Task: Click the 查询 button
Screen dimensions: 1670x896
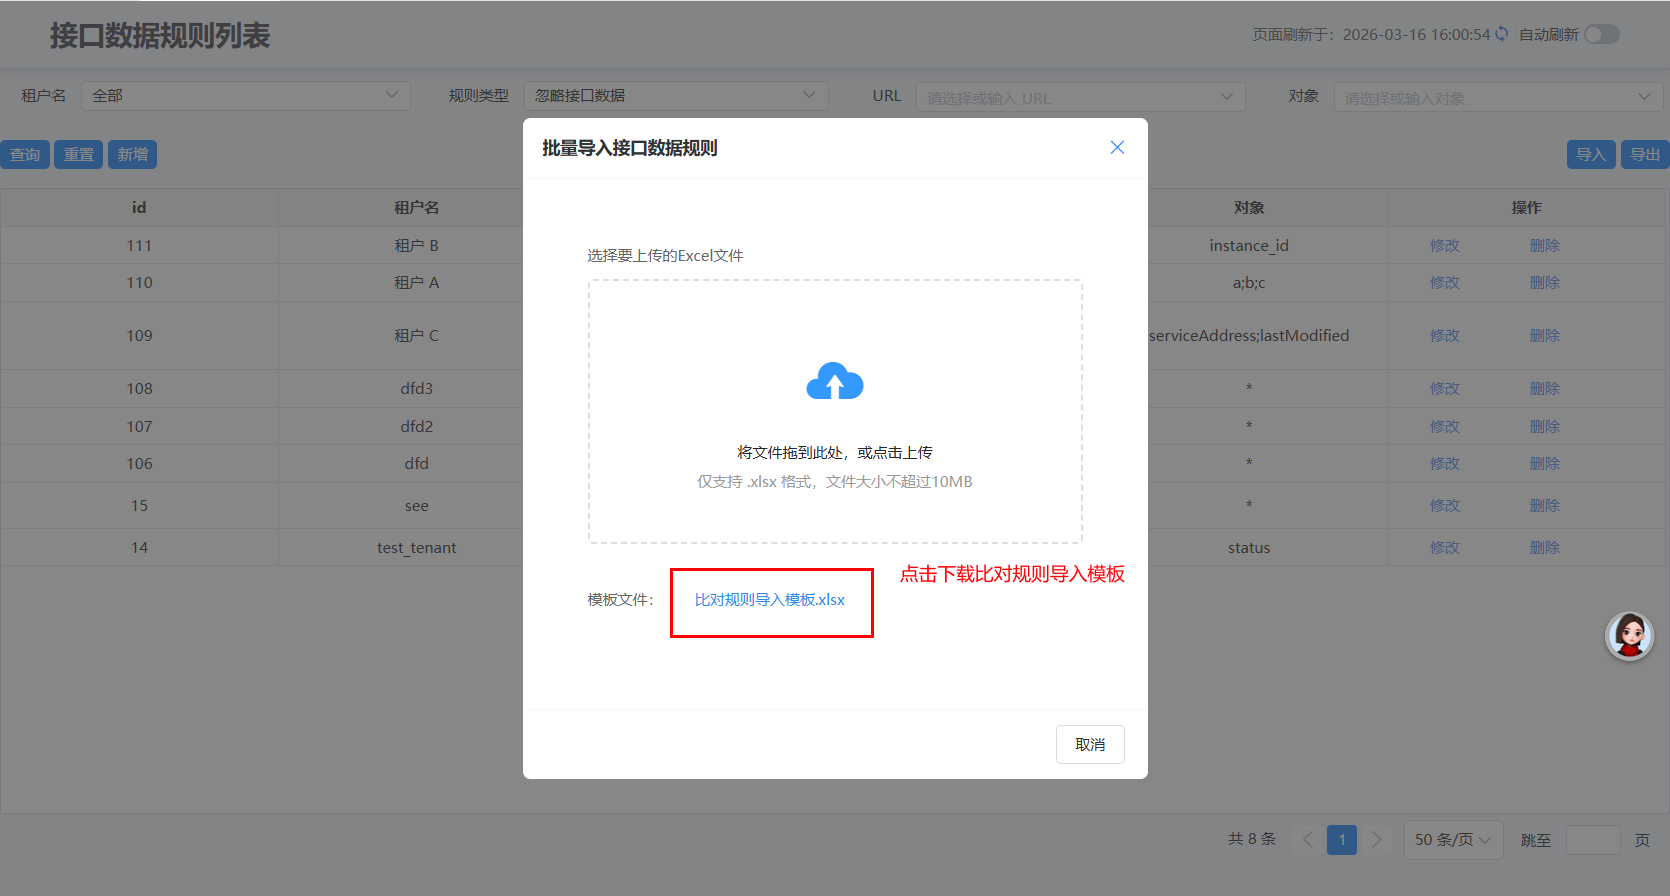Action: [25, 154]
